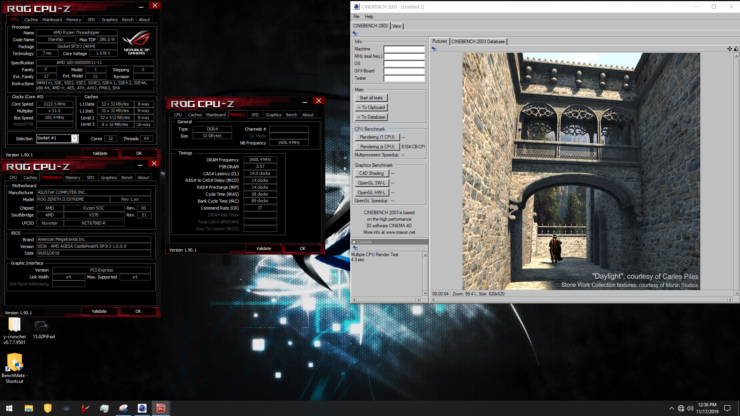Click the volume icon in system tray
The width and height of the screenshot is (740, 416).
[693, 408]
